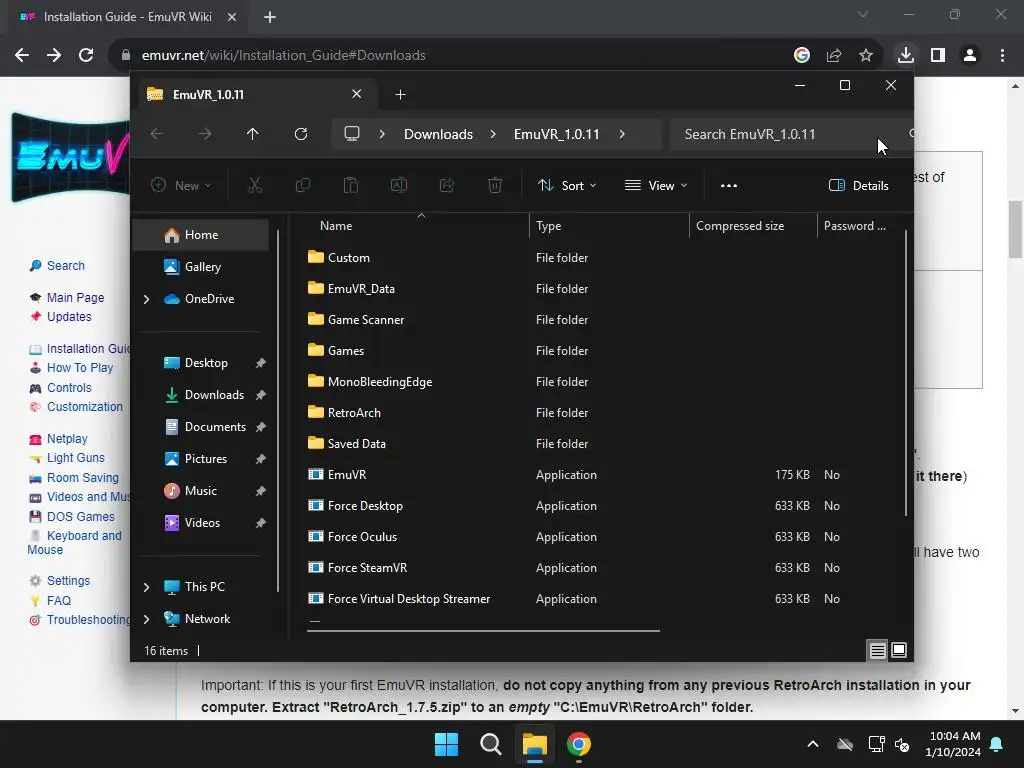Open the Chrome side panel icon
Viewport: 1024px width, 768px height.
tap(938, 55)
